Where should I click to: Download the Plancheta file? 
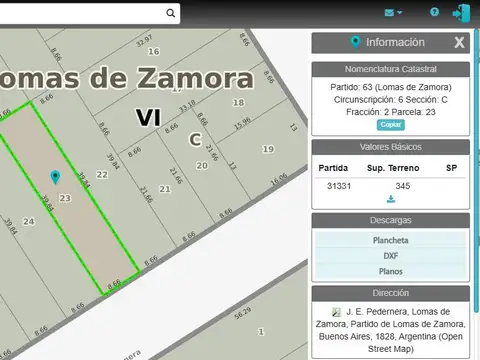pyautogui.click(x=391, y=240)
